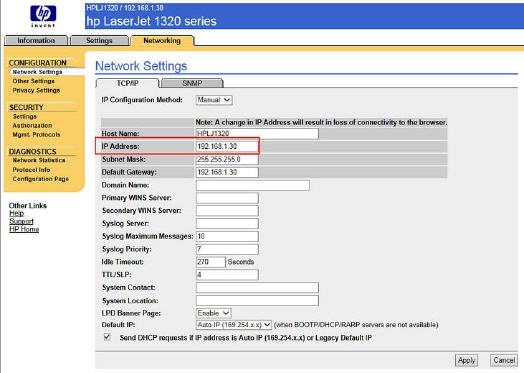
Task: Switch to the Information tab
Action: (x=36, y=40)
